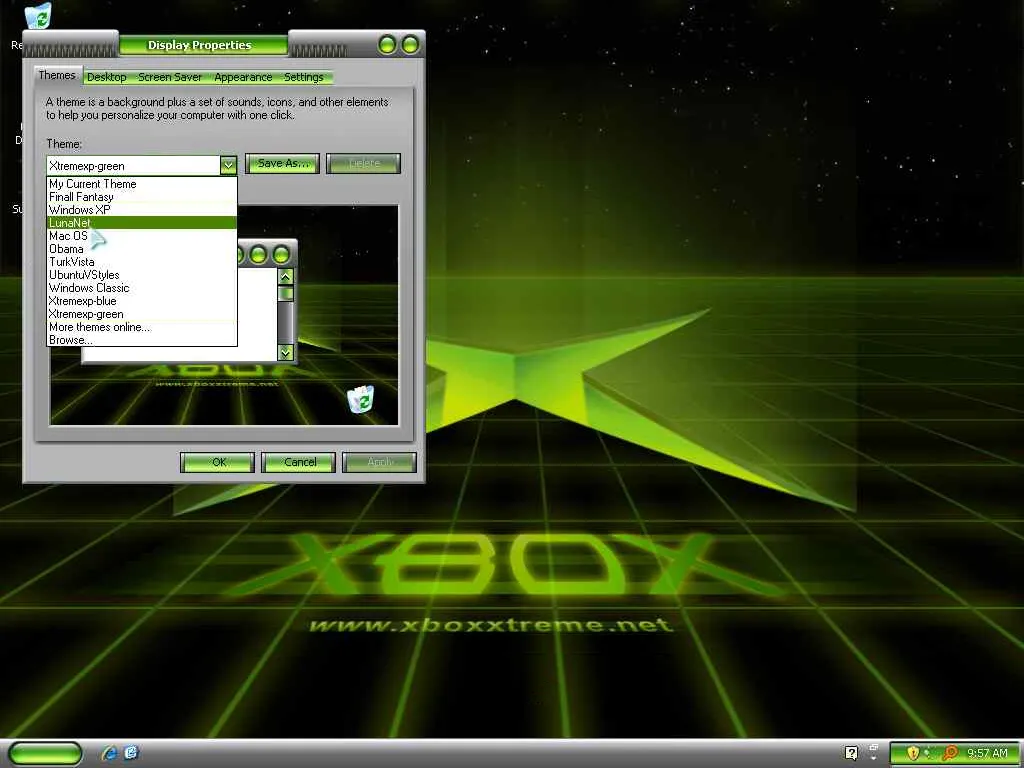The width and height of the screenshot is (1024, 768).
Task: Open the Recycle Bin desktop icon
Action: click(x=38, y=16)
